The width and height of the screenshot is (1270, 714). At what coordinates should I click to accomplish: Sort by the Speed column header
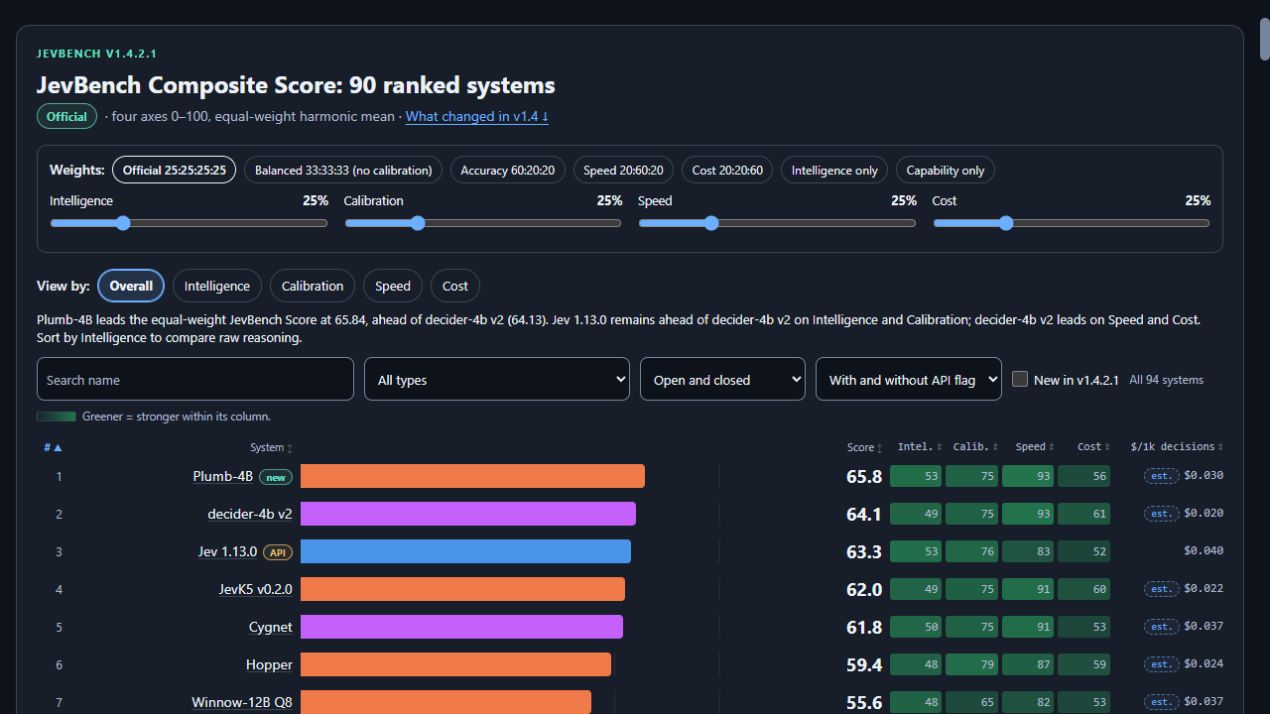point(1034,446)
